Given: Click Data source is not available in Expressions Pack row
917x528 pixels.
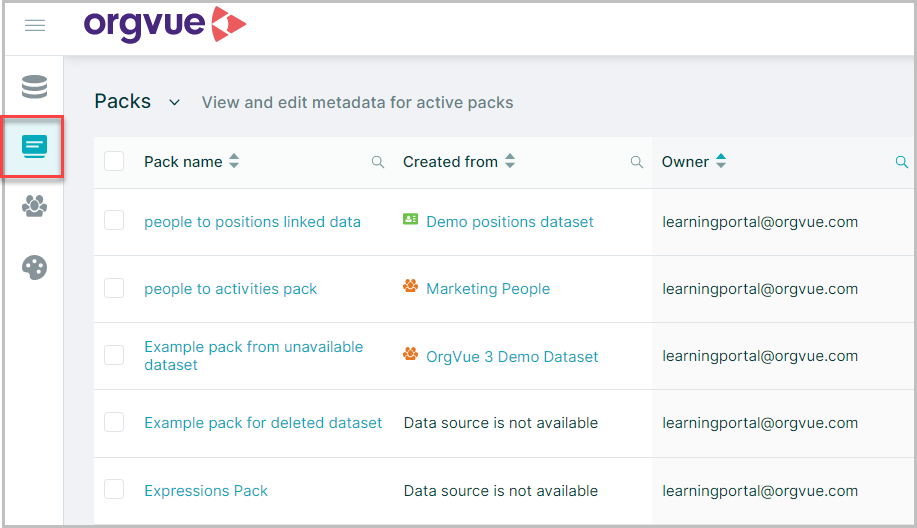Looking at the screenshot, I should [x=501, y=491].
